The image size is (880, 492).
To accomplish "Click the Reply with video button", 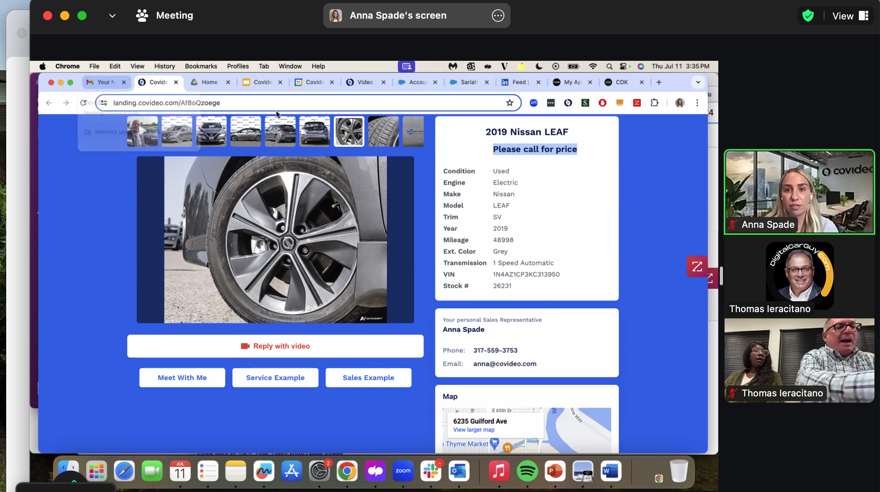I will (275, 346).
